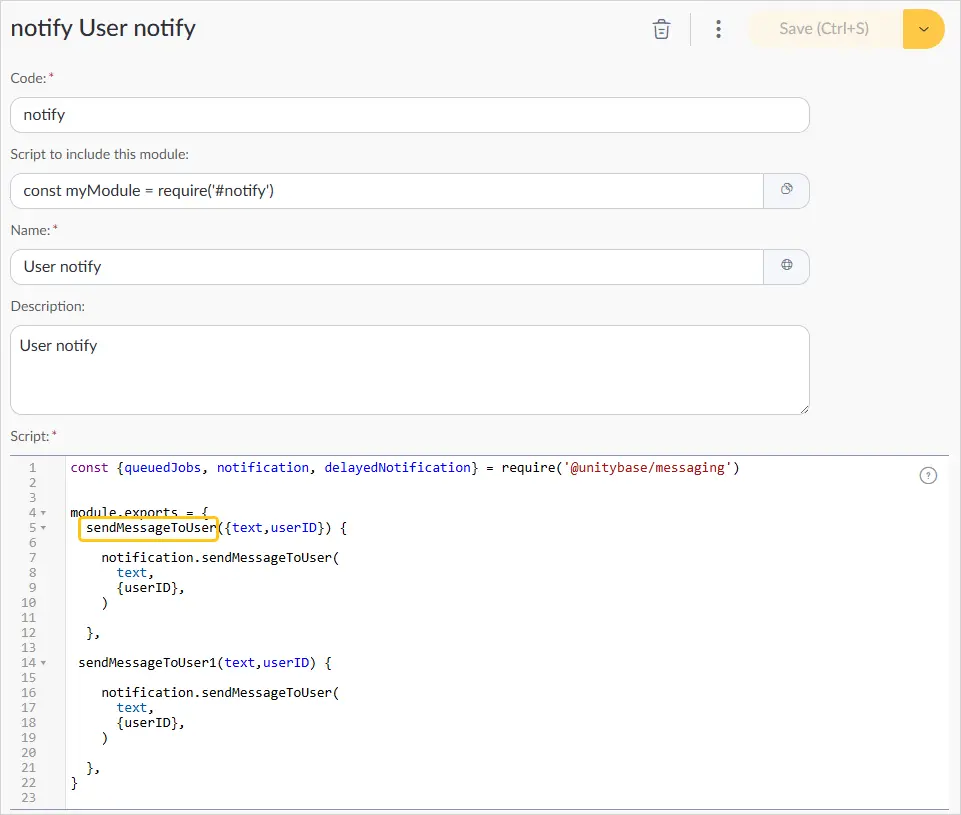Click the page title notify User notify
Image resolution: width=961 pixels, height=815 pixels.
tap(103, 28)
